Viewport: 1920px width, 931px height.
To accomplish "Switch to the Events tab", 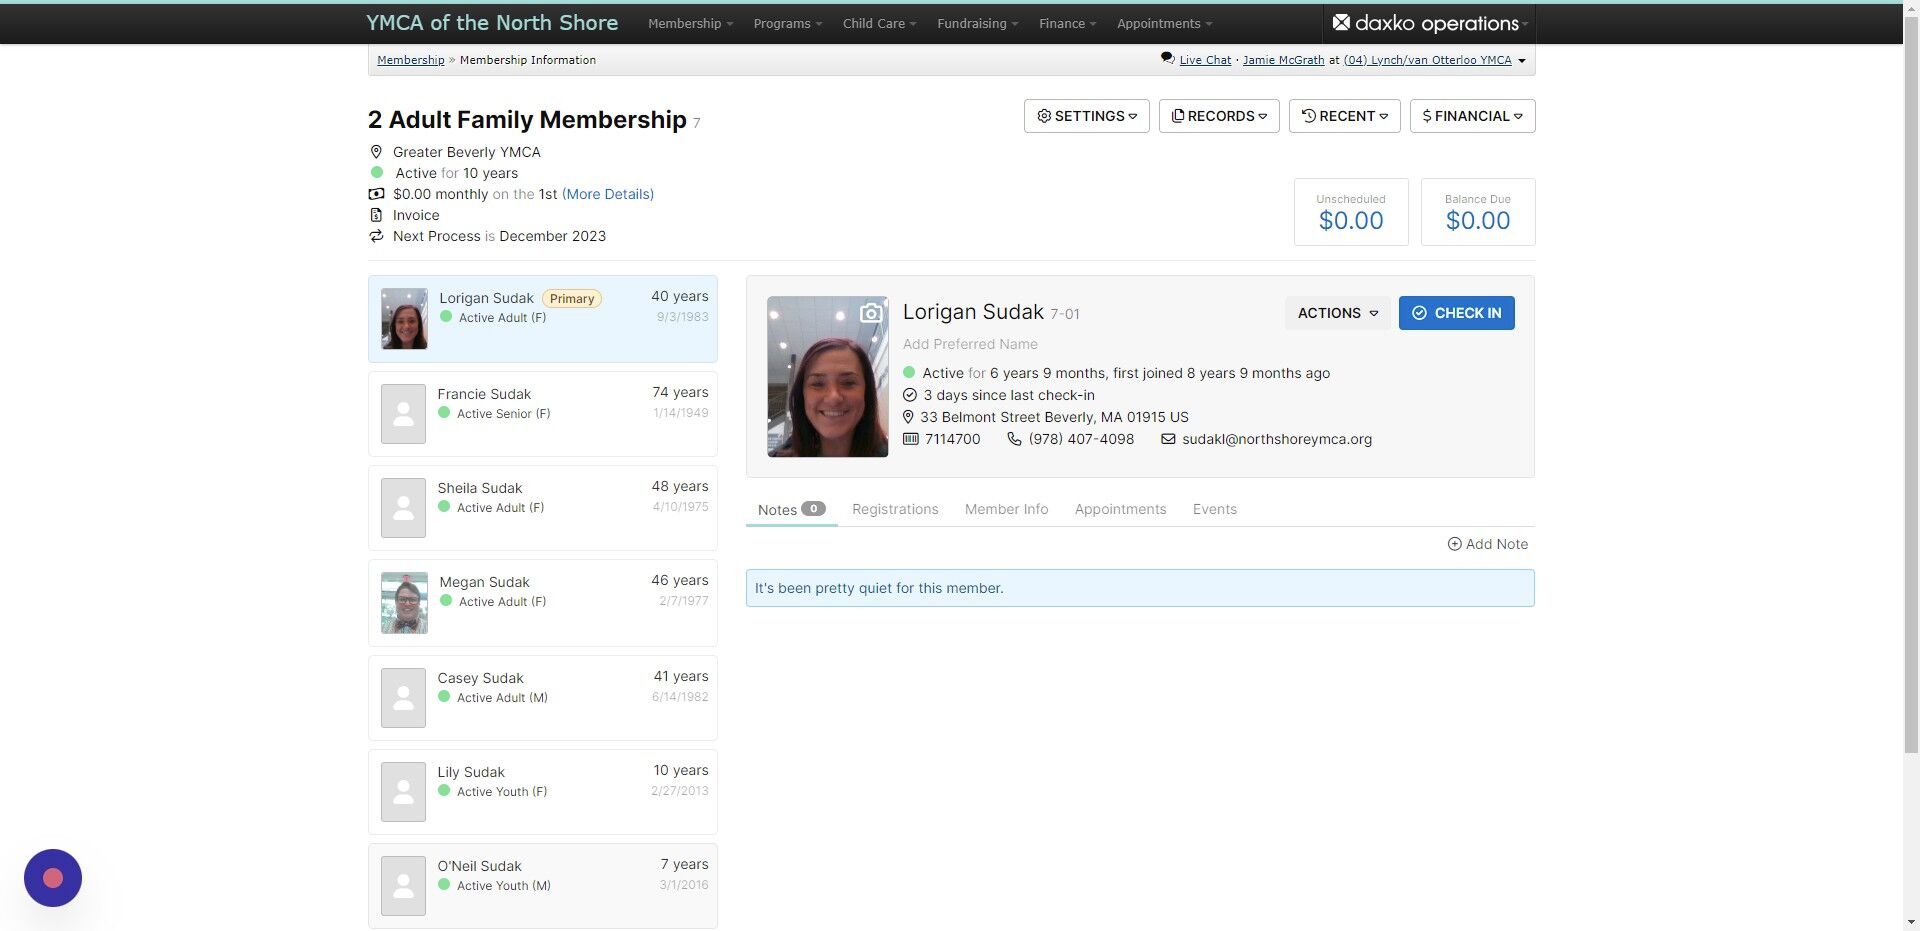I will click(x=1214, y=509).
